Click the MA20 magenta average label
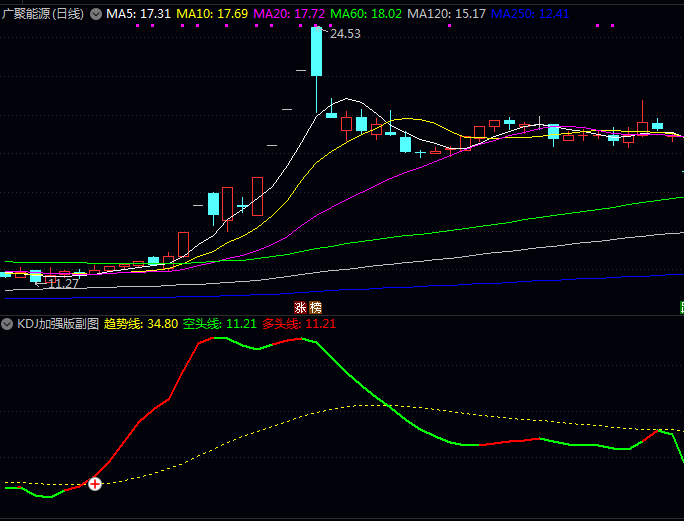Screen dimensions: 684x521 point(289,14)
